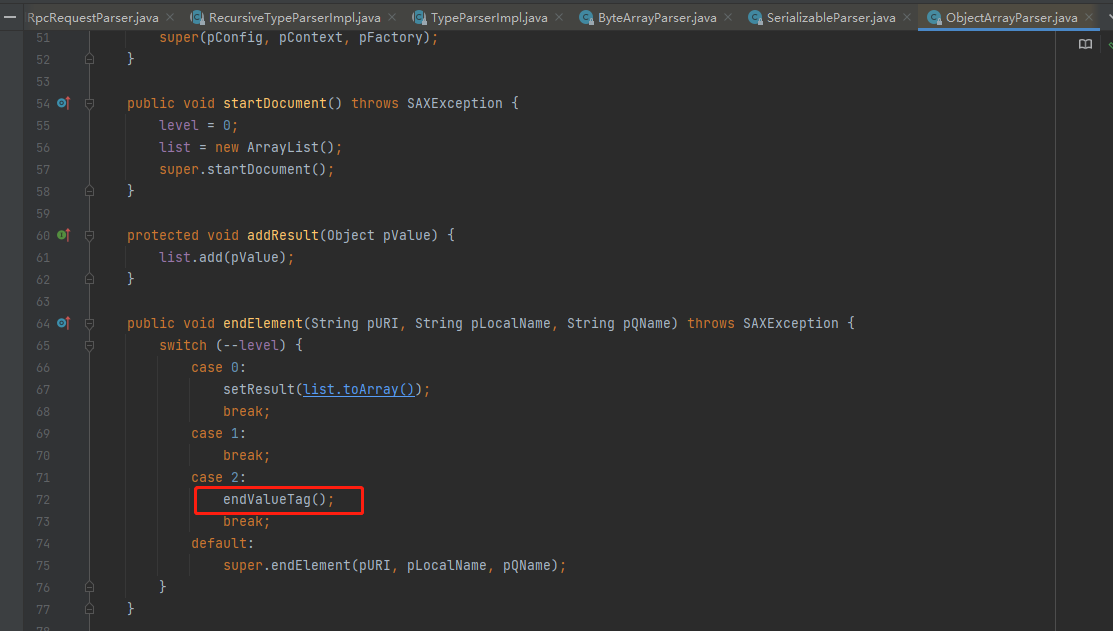Screen dimensions: 1113x631
Task: Click 'level = 0;' assignment on line 55
Action: [199, 125]
